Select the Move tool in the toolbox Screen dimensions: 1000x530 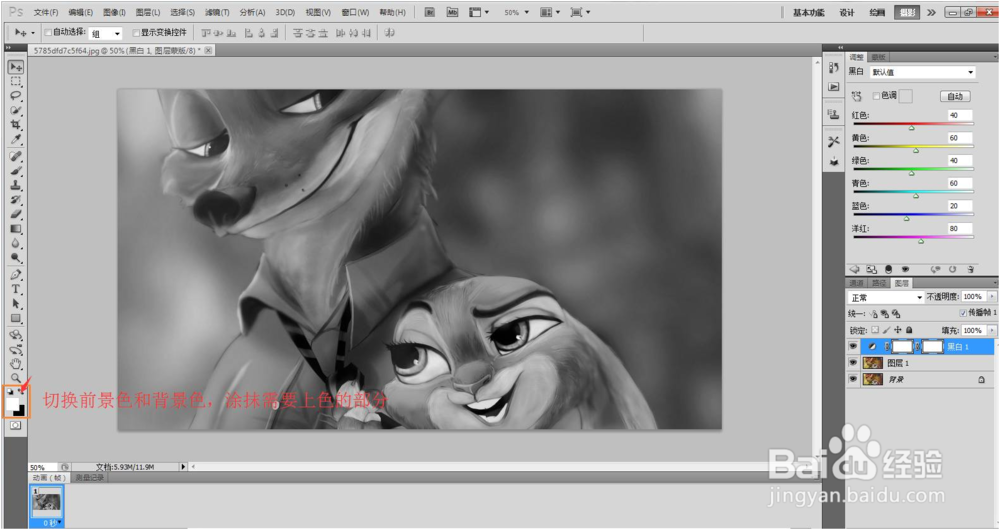point(16,67)
